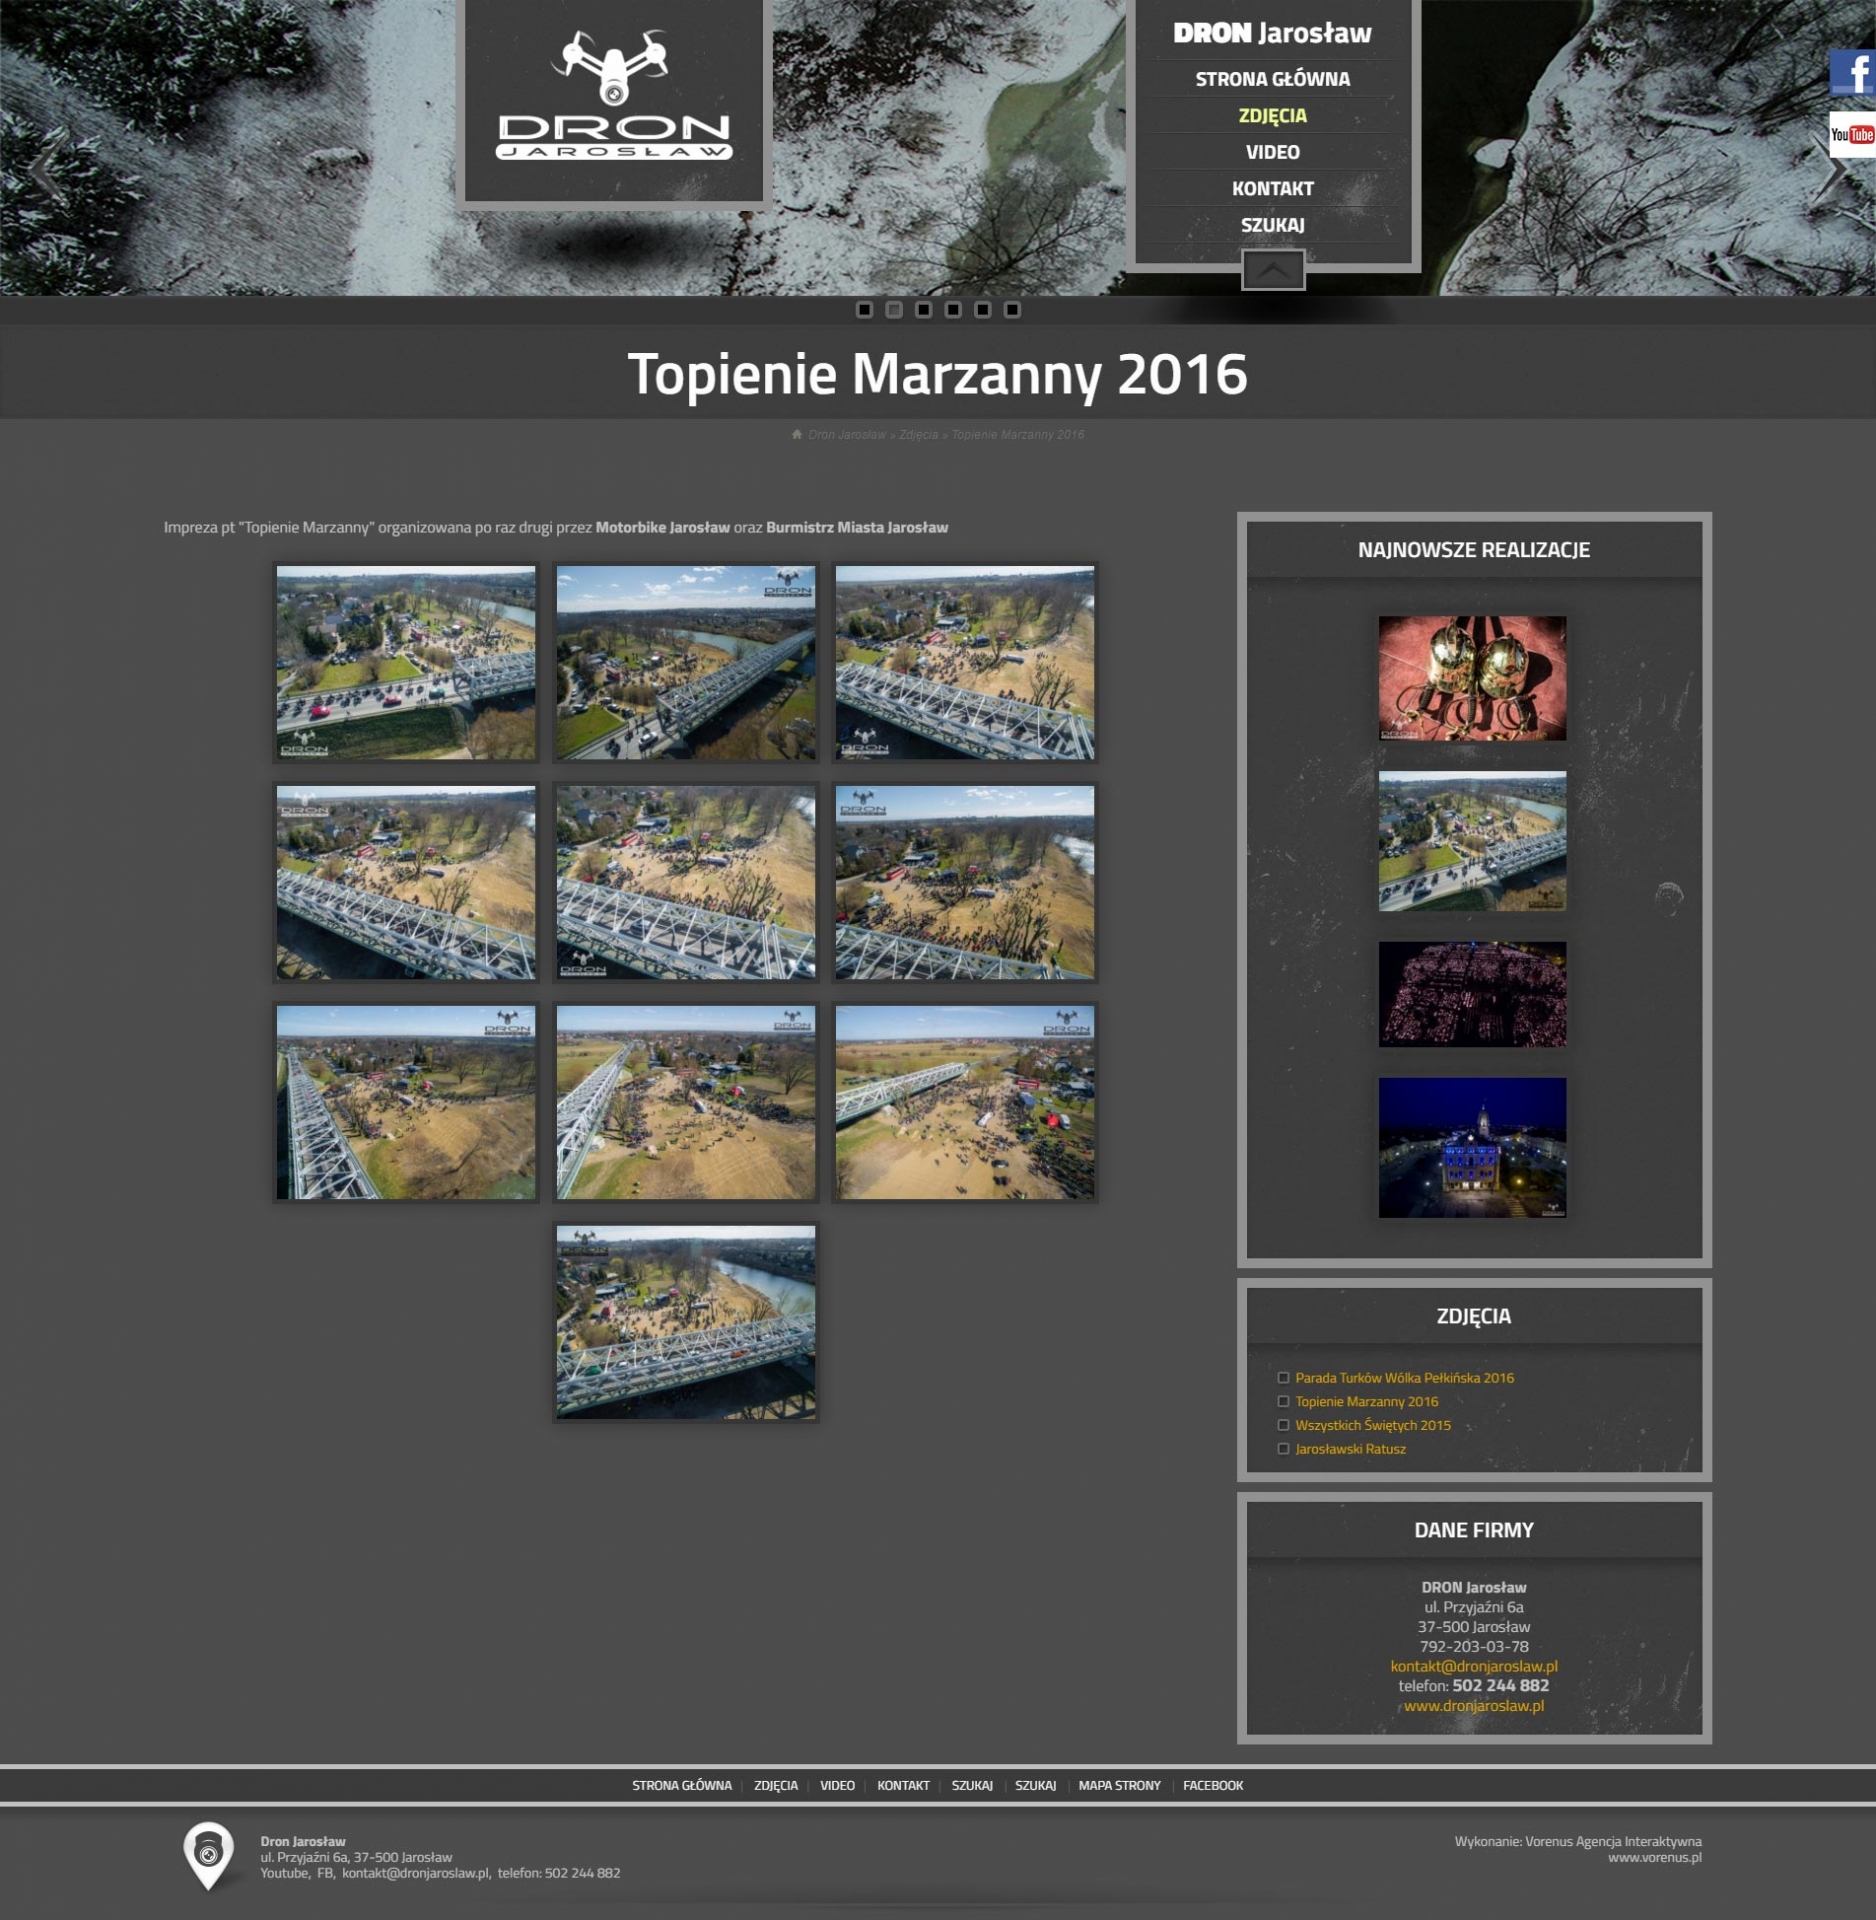Viewport: 1876px width, 1920px height.
Task: Open the first gallery photo thumbnail
Action: 406,662
